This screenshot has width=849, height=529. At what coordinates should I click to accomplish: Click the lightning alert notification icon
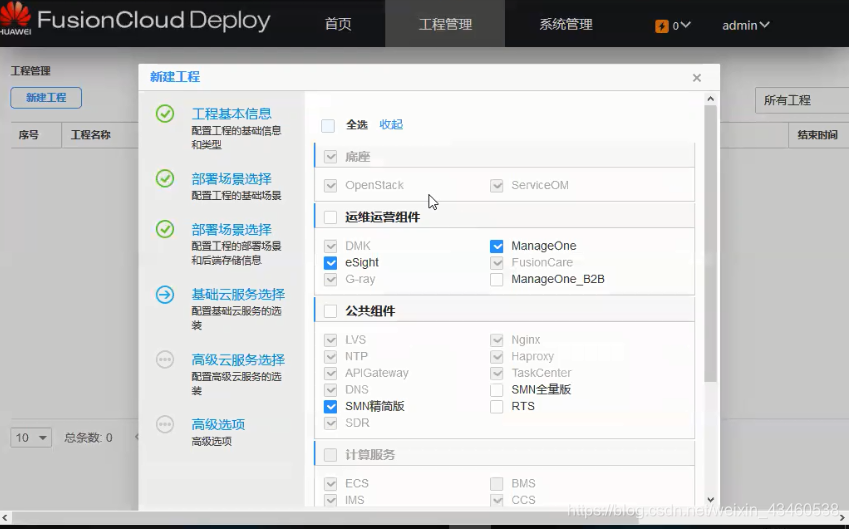click(662, 25)
